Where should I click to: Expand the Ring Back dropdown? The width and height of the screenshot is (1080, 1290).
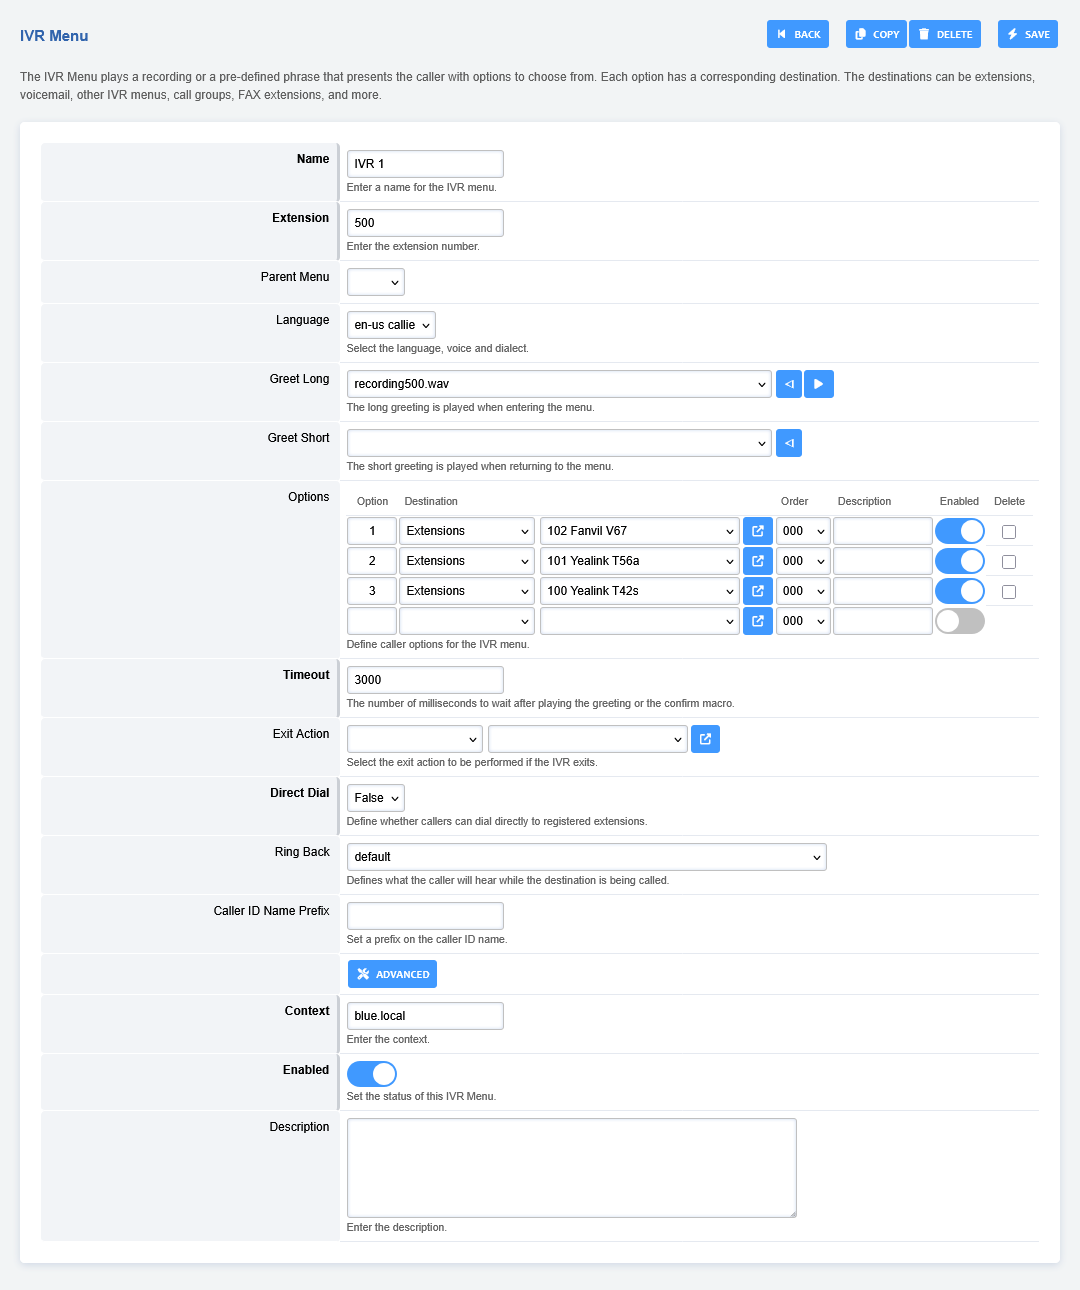(x=586, y=857)
